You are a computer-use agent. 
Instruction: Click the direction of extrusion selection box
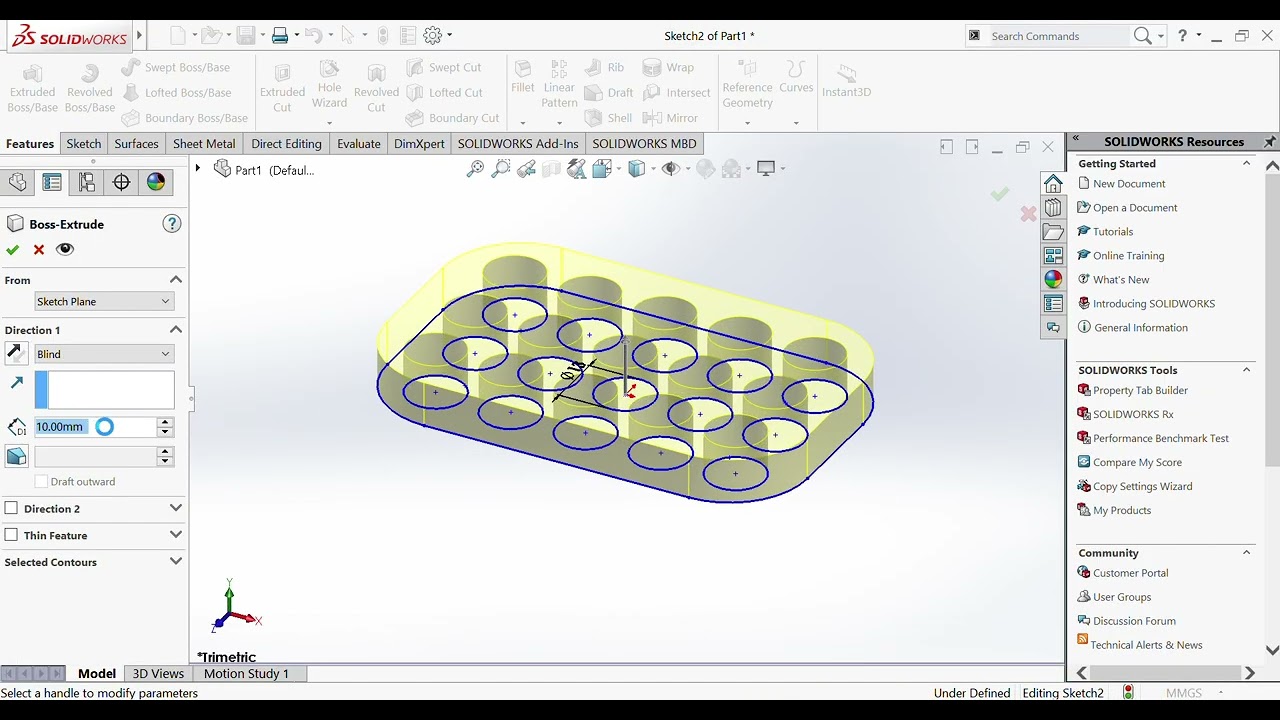[x=104, y=390]
